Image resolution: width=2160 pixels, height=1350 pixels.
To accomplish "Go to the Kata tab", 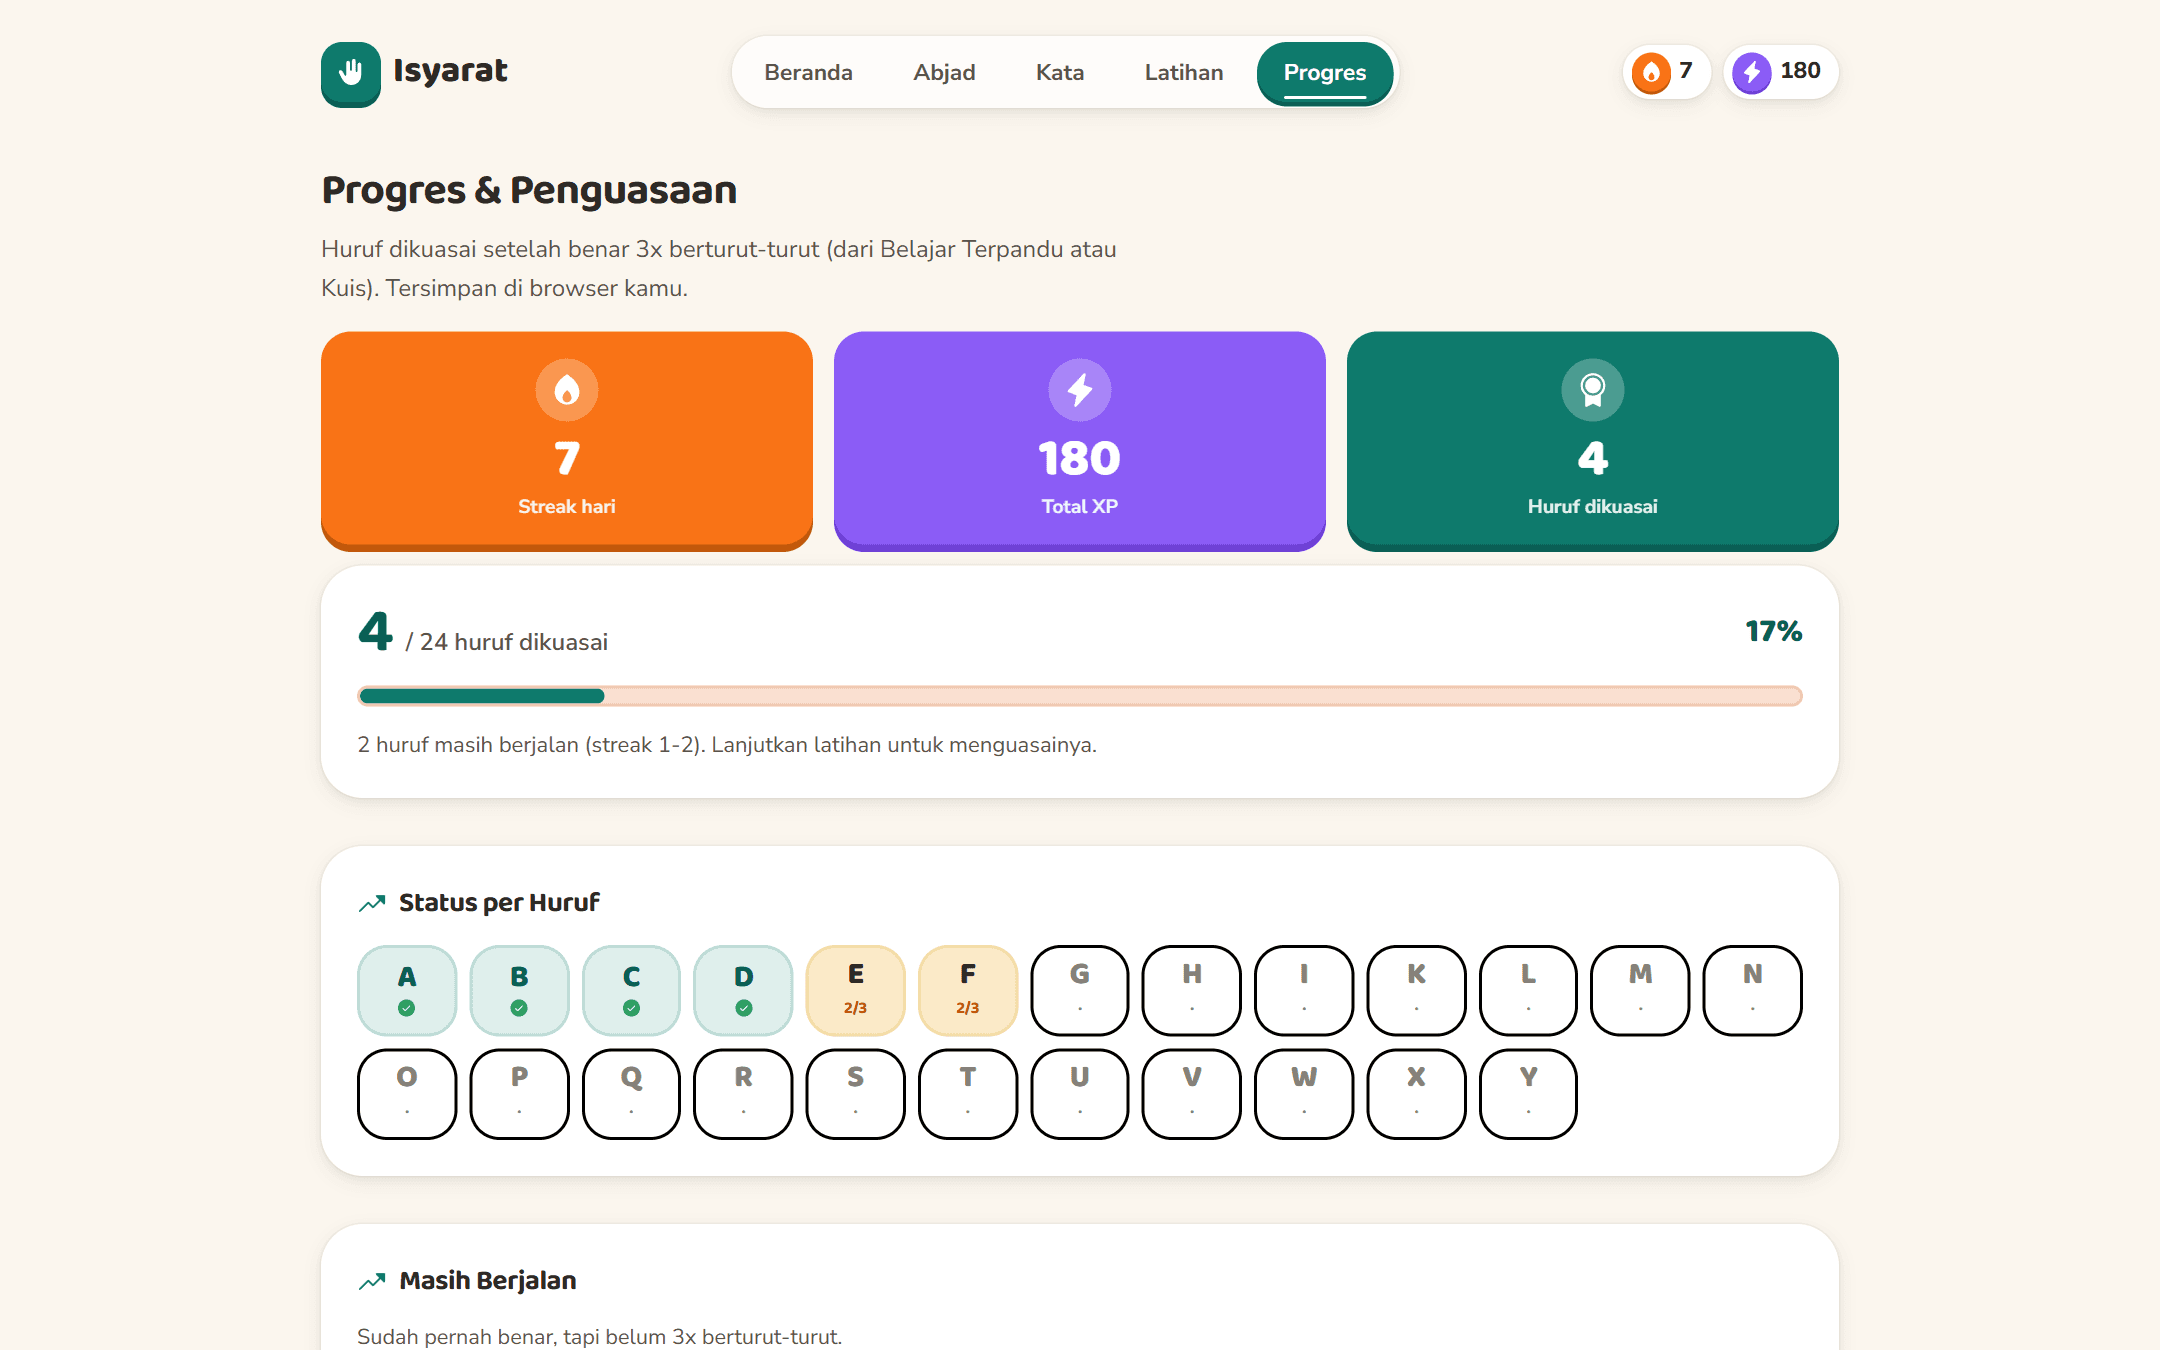I will [1060, 72].
